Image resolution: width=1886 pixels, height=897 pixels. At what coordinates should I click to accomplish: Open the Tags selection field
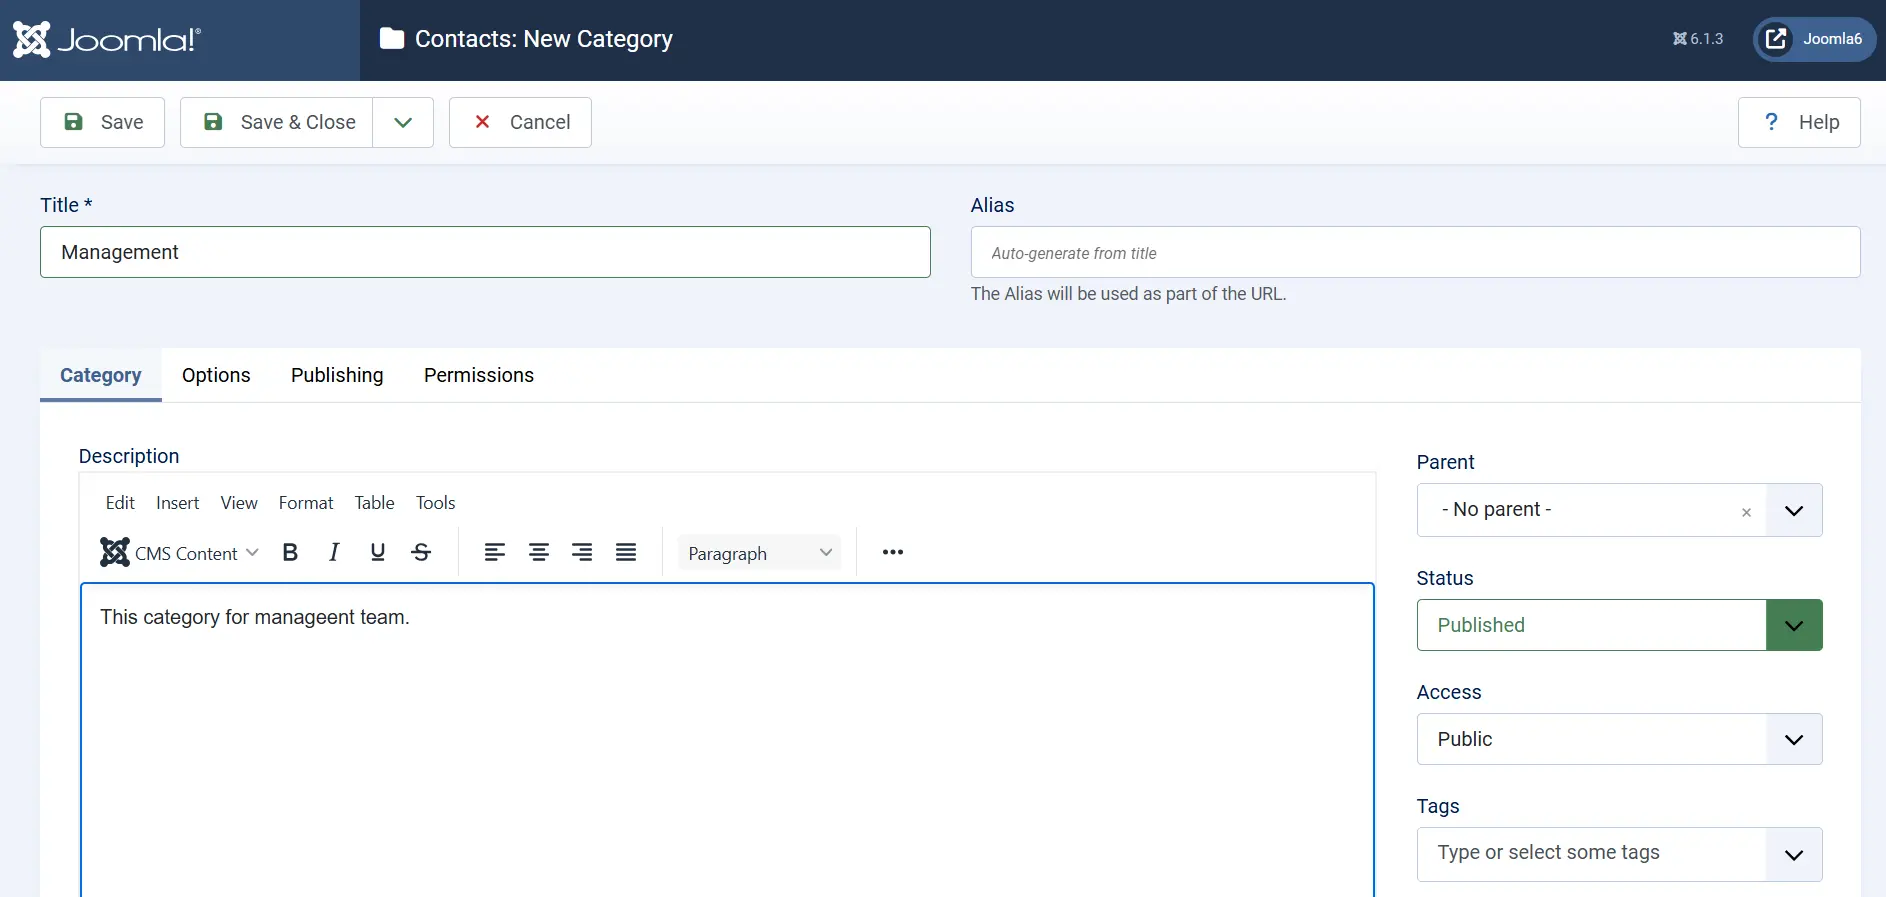1619,854
